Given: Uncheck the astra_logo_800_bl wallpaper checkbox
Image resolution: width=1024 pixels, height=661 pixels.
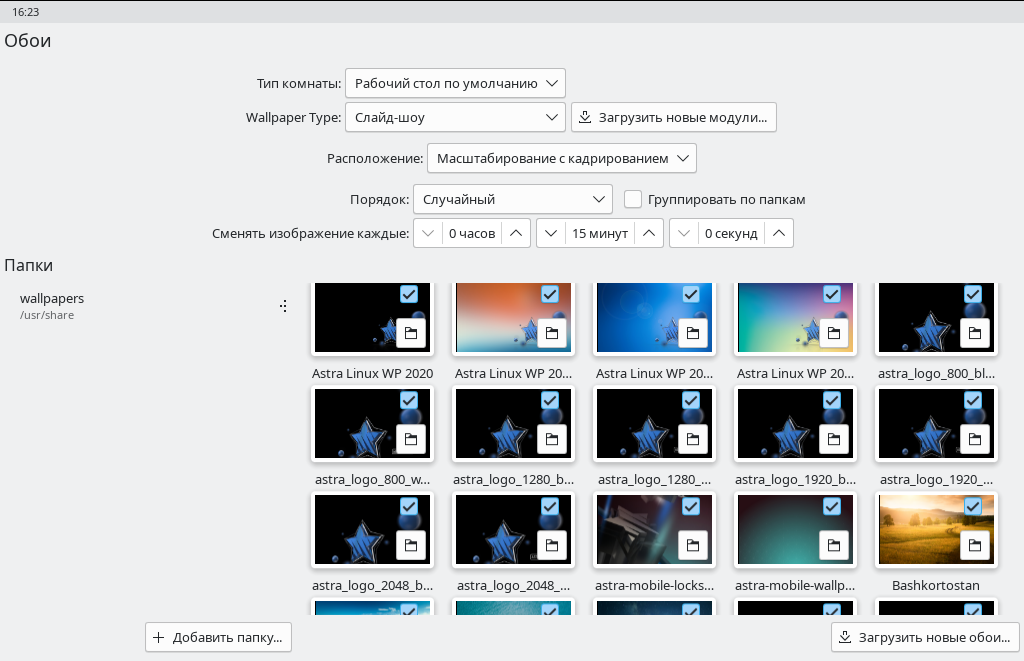Looking at the screenshot, I should (x=973, y=294).
